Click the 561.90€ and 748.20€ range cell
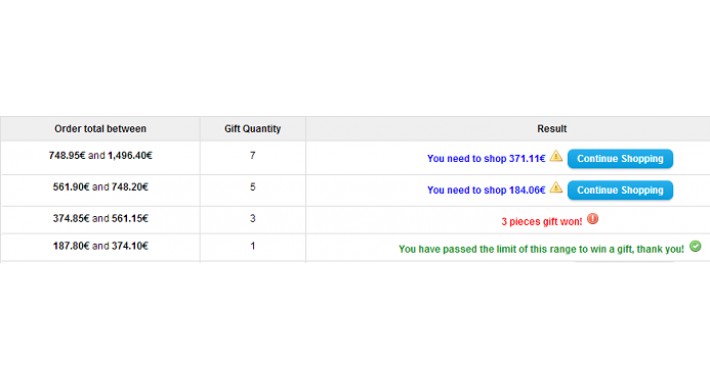Viewport: 710px width, 380px height. coord(101,187)
